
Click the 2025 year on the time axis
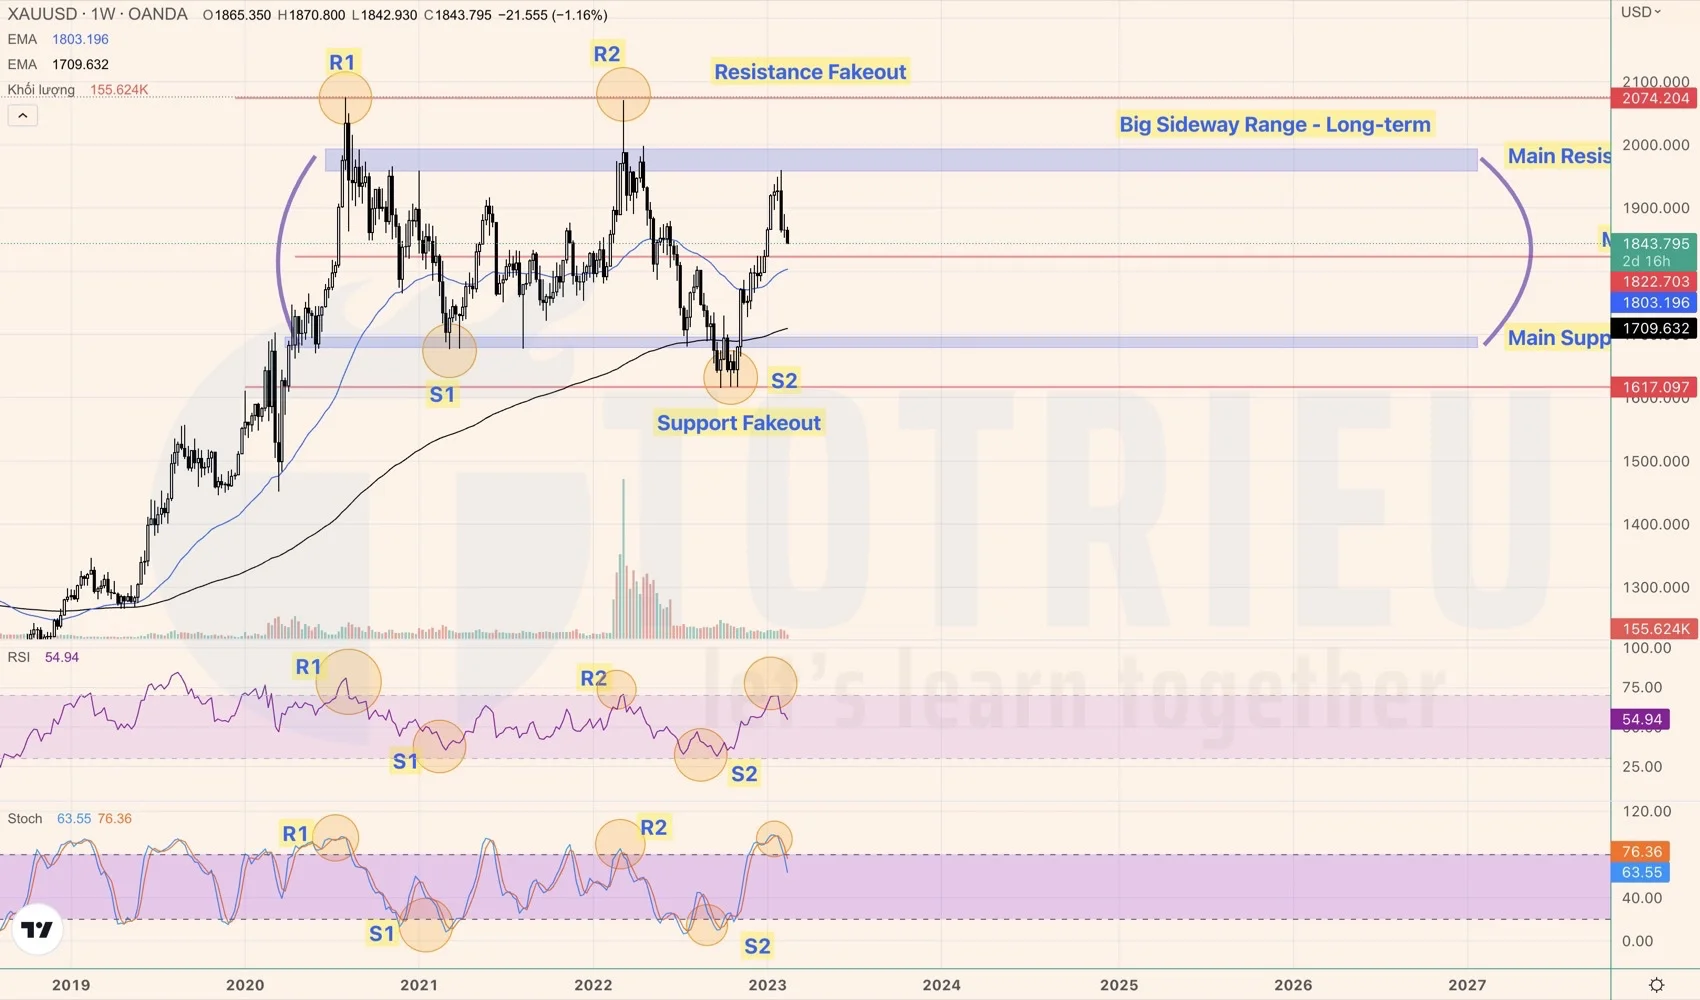[x=1119, y=984]
